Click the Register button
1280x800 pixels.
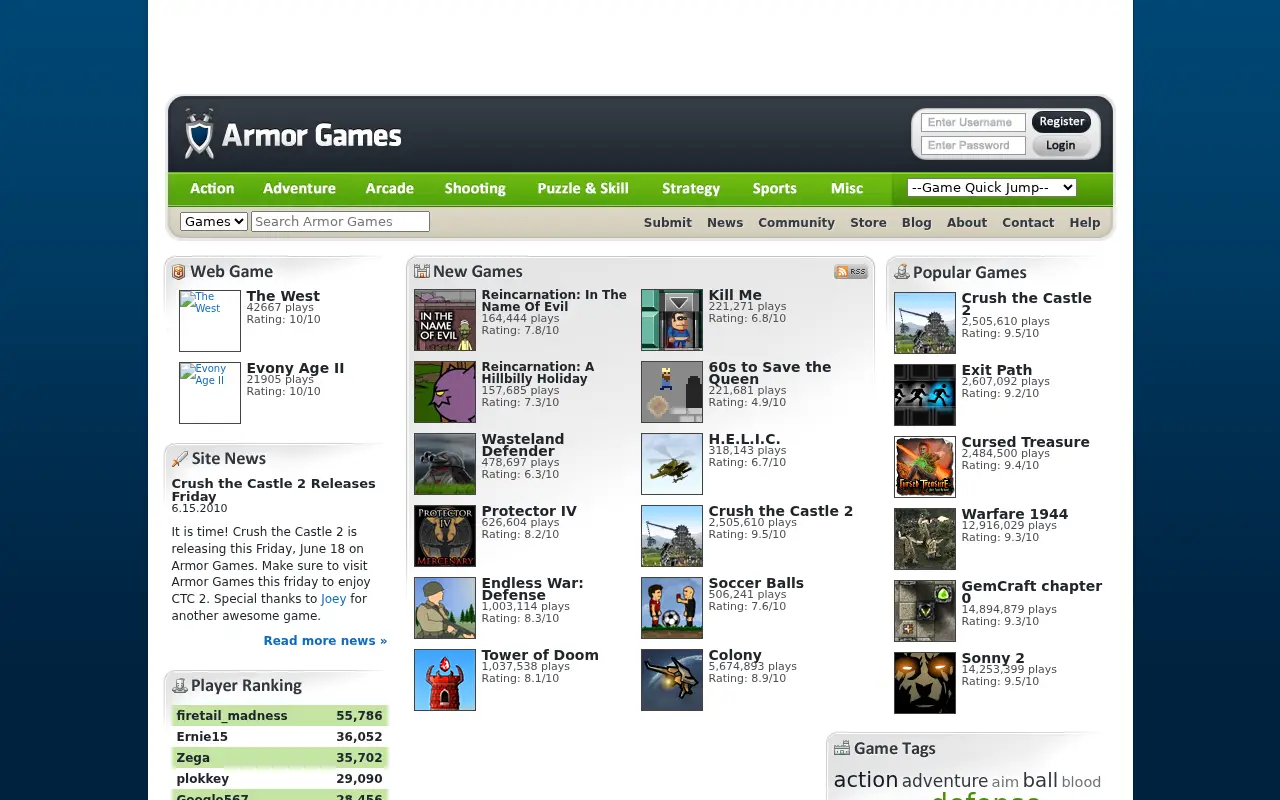[x=1062, y=122]
